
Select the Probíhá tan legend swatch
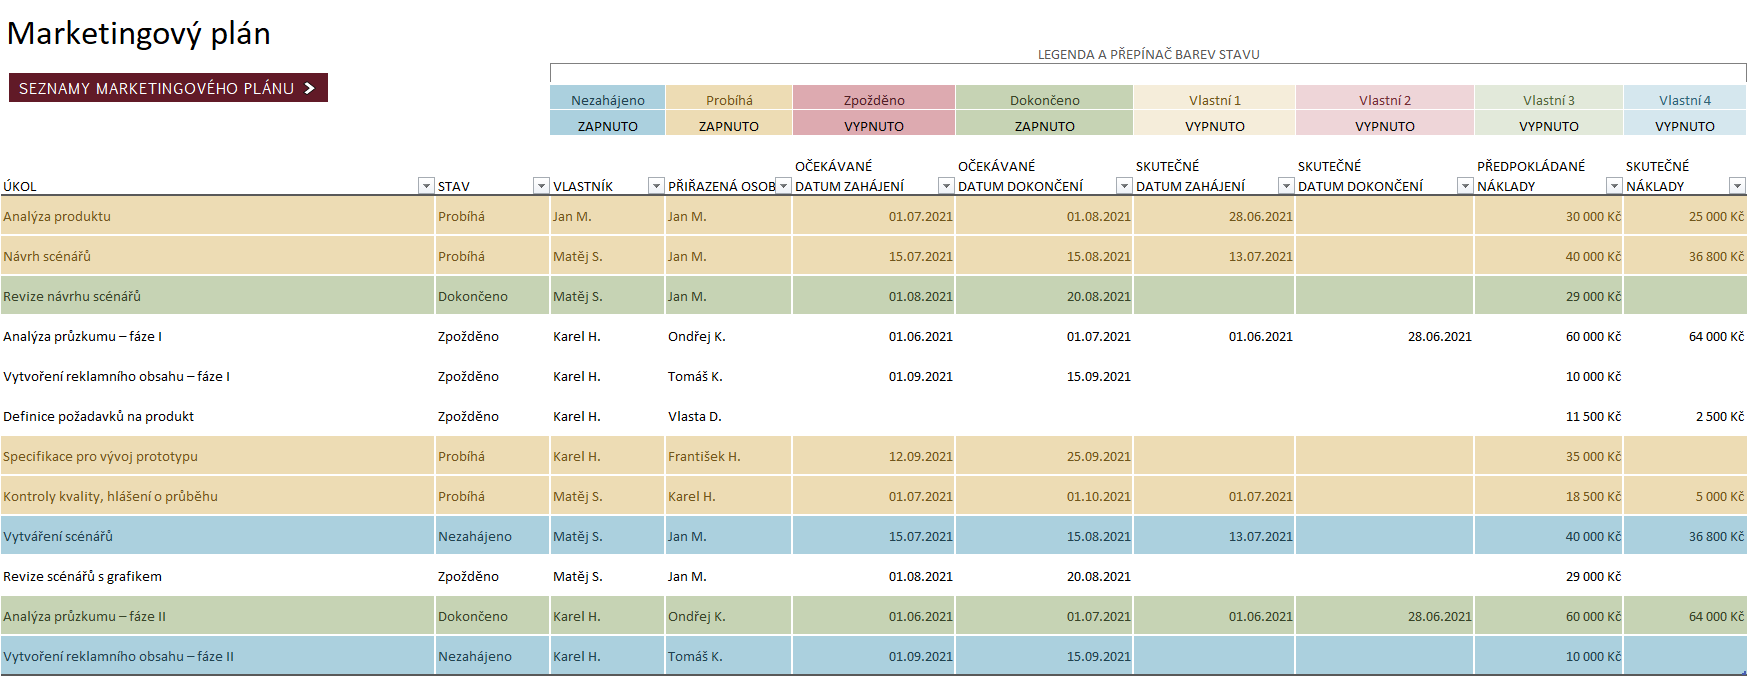pos(729,99)
